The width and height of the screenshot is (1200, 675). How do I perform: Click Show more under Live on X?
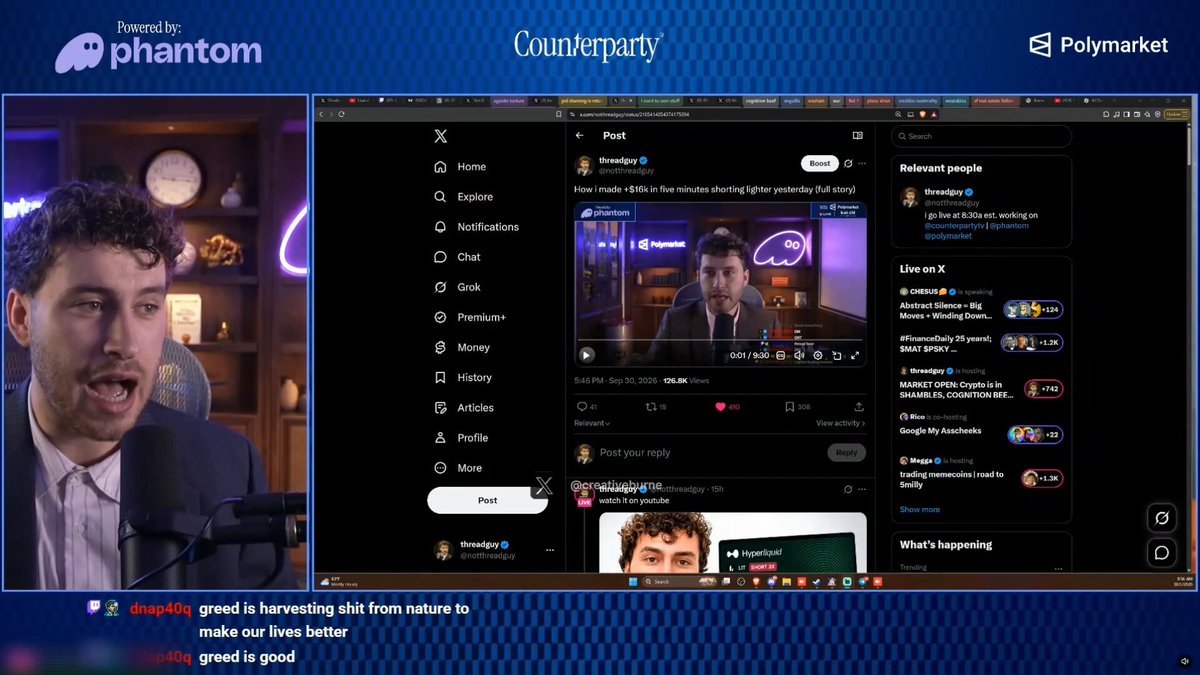click(919, 509)
